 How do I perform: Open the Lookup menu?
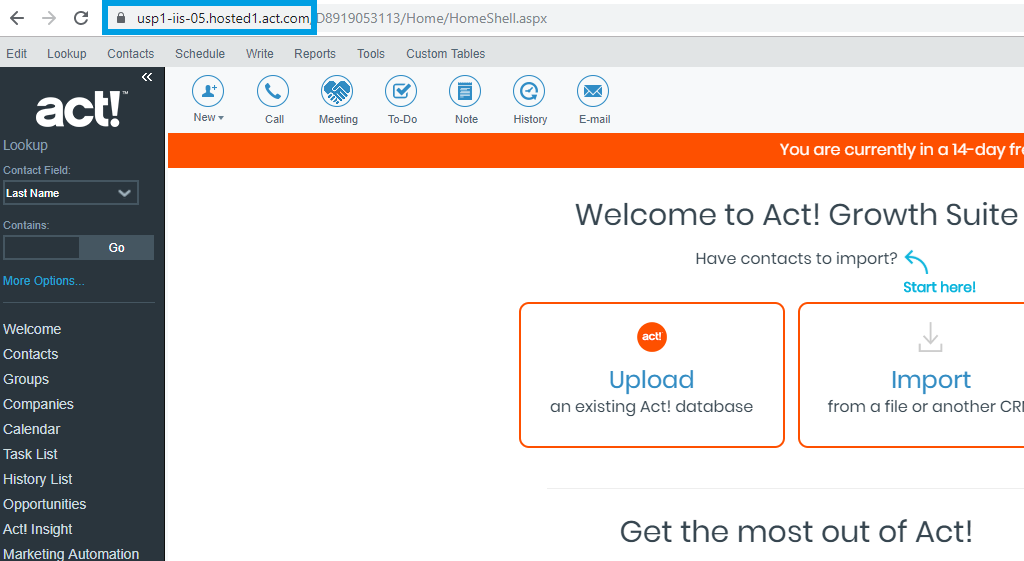pyautogui.click(x=67, y=54)
